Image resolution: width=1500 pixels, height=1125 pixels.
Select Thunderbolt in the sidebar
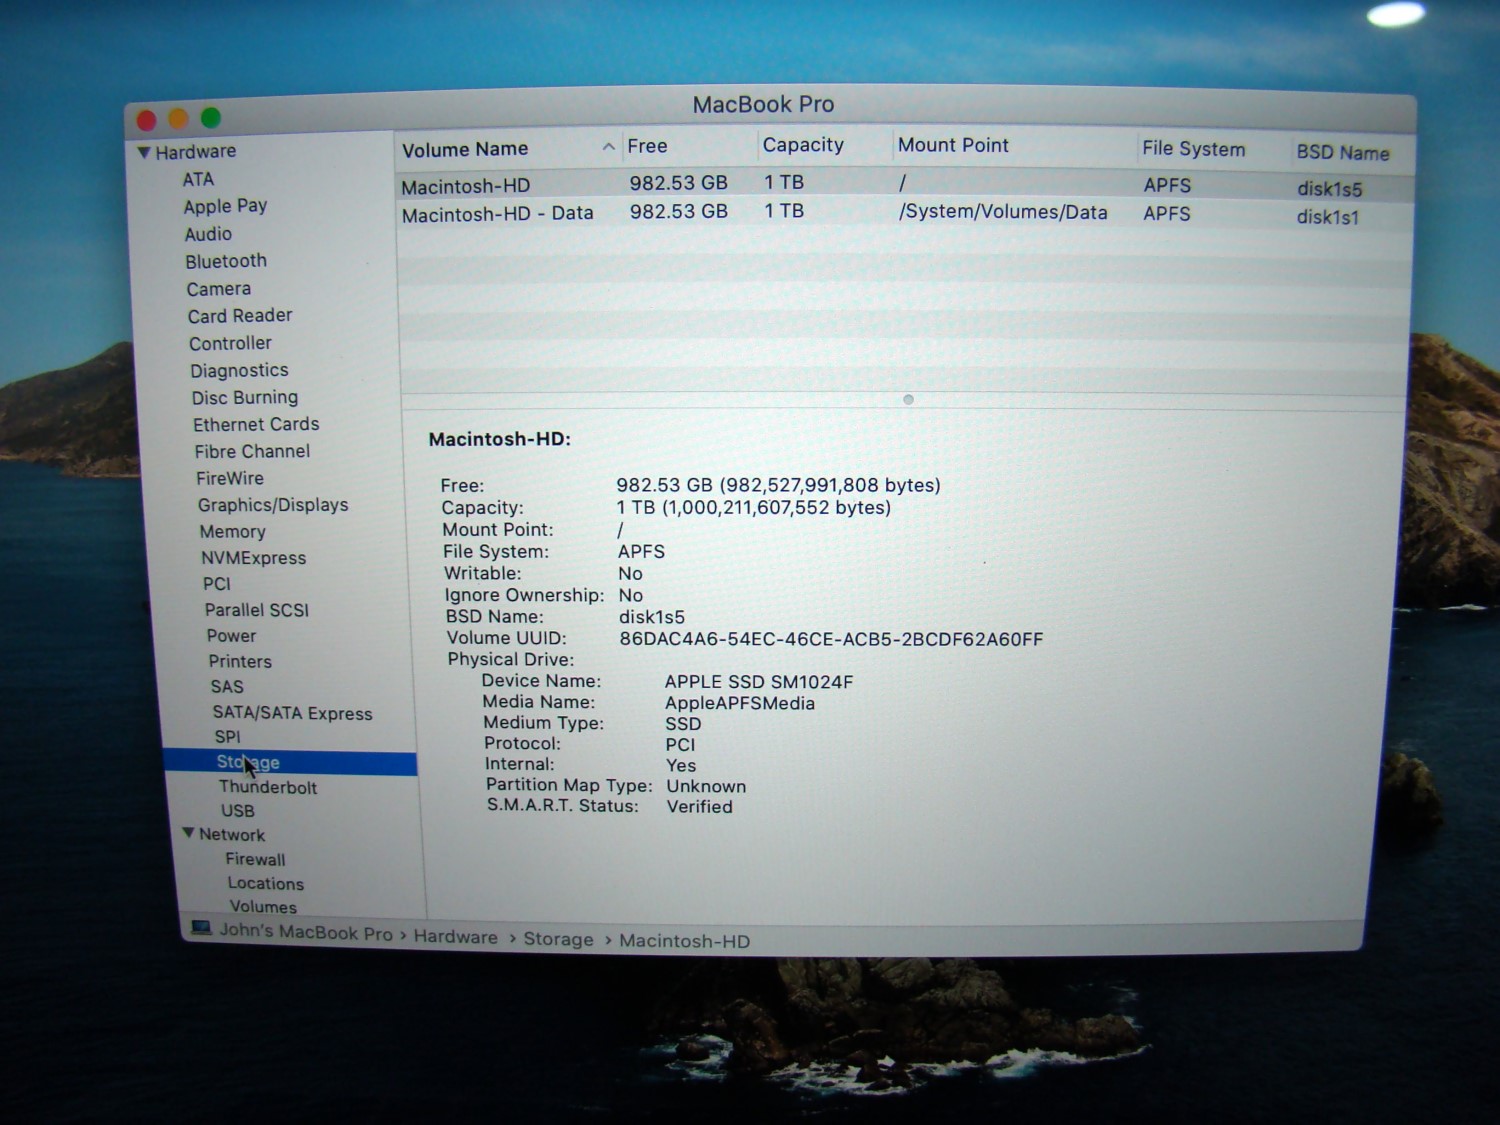coord(267,787)
